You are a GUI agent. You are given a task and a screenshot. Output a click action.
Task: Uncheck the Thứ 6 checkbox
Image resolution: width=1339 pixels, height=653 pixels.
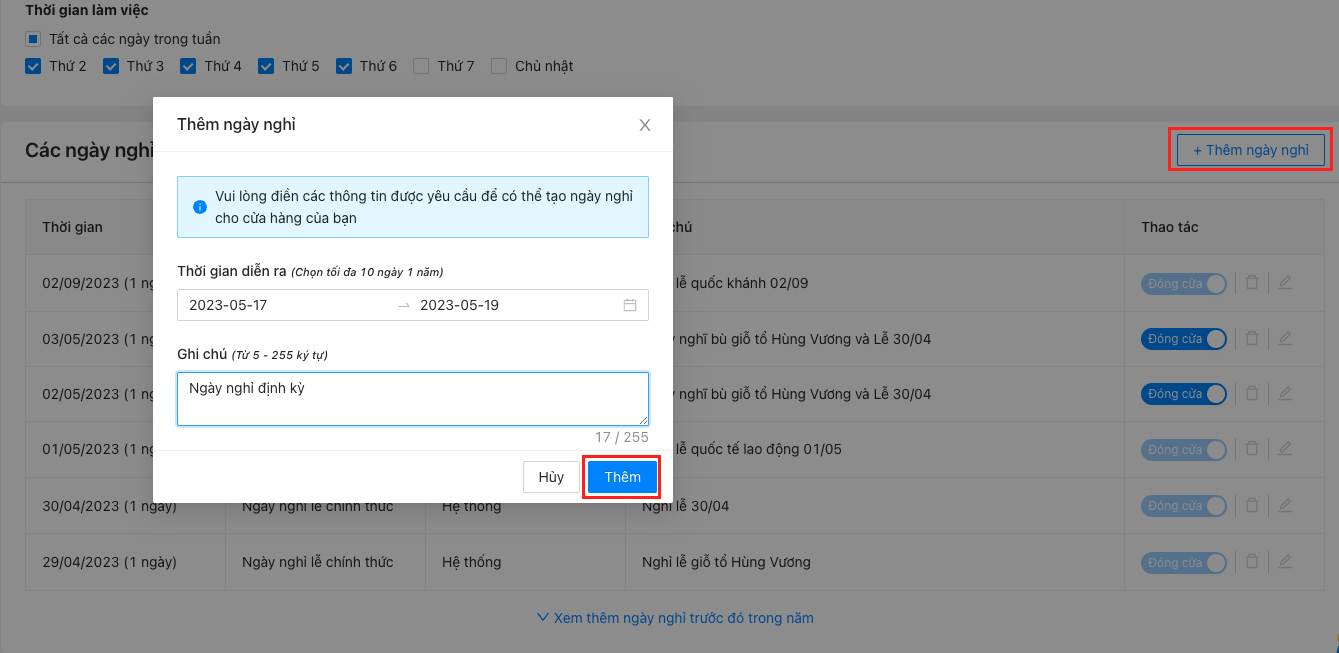[x=344, y=66]
